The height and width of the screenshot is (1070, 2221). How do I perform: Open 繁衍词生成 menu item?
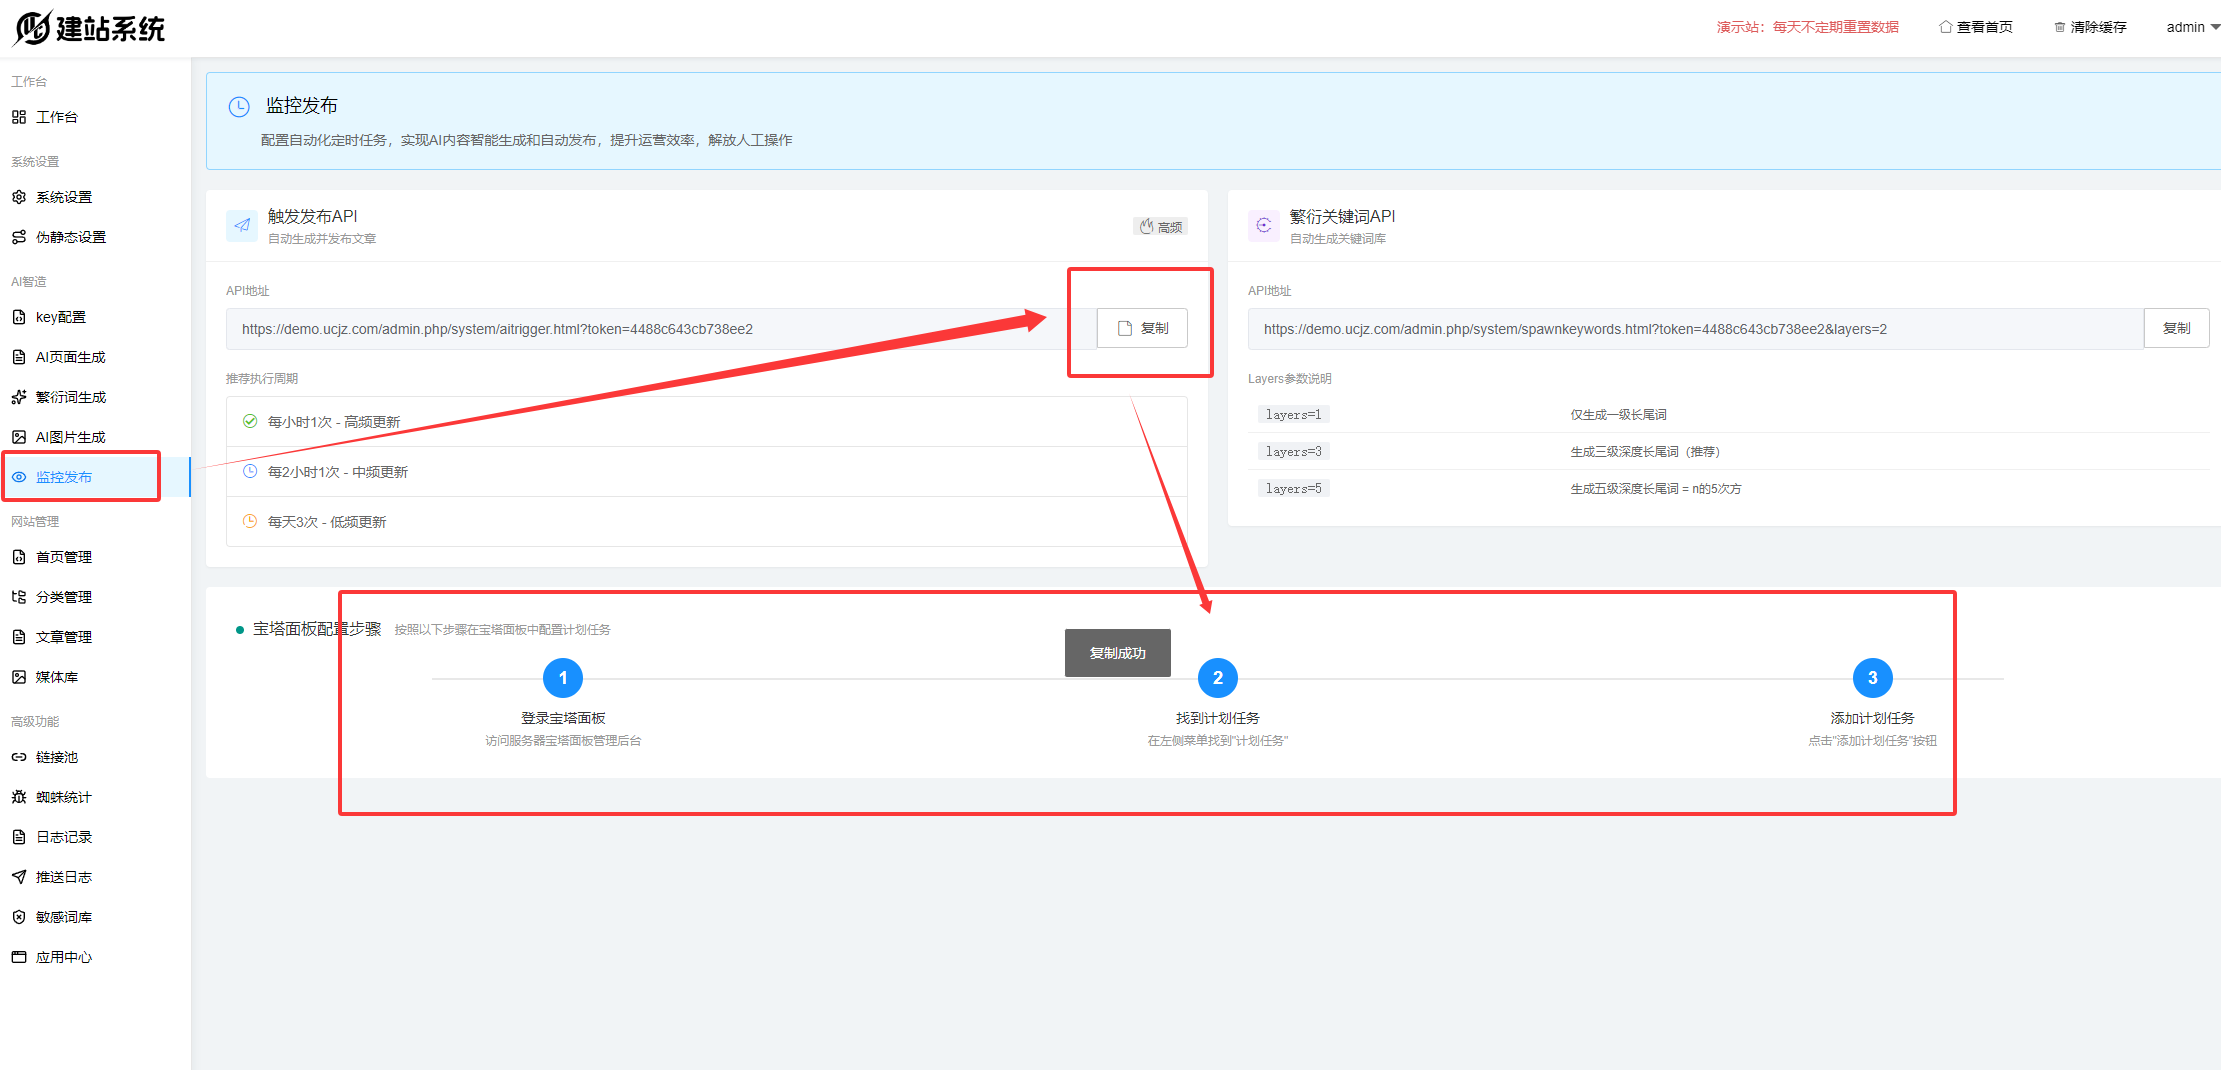point(70,397)
